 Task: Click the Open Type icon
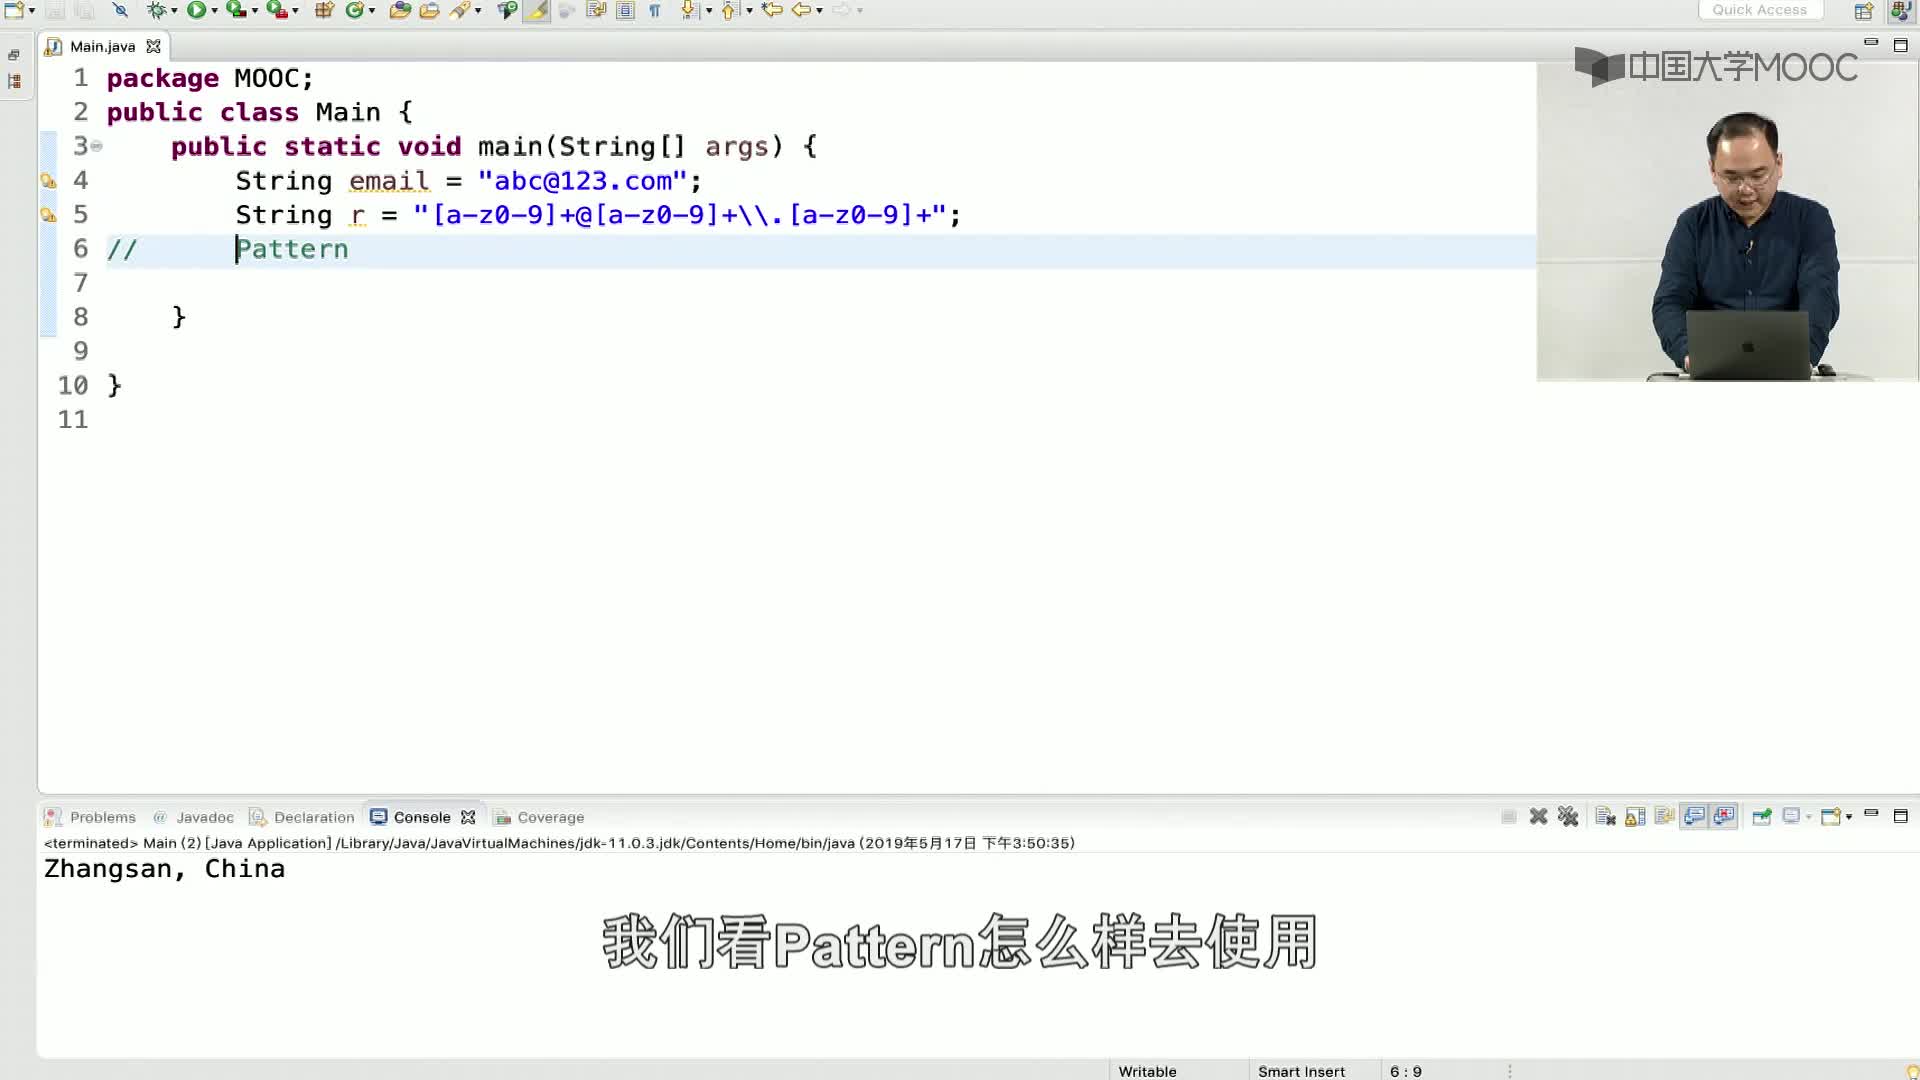click(x=400, y=10)
